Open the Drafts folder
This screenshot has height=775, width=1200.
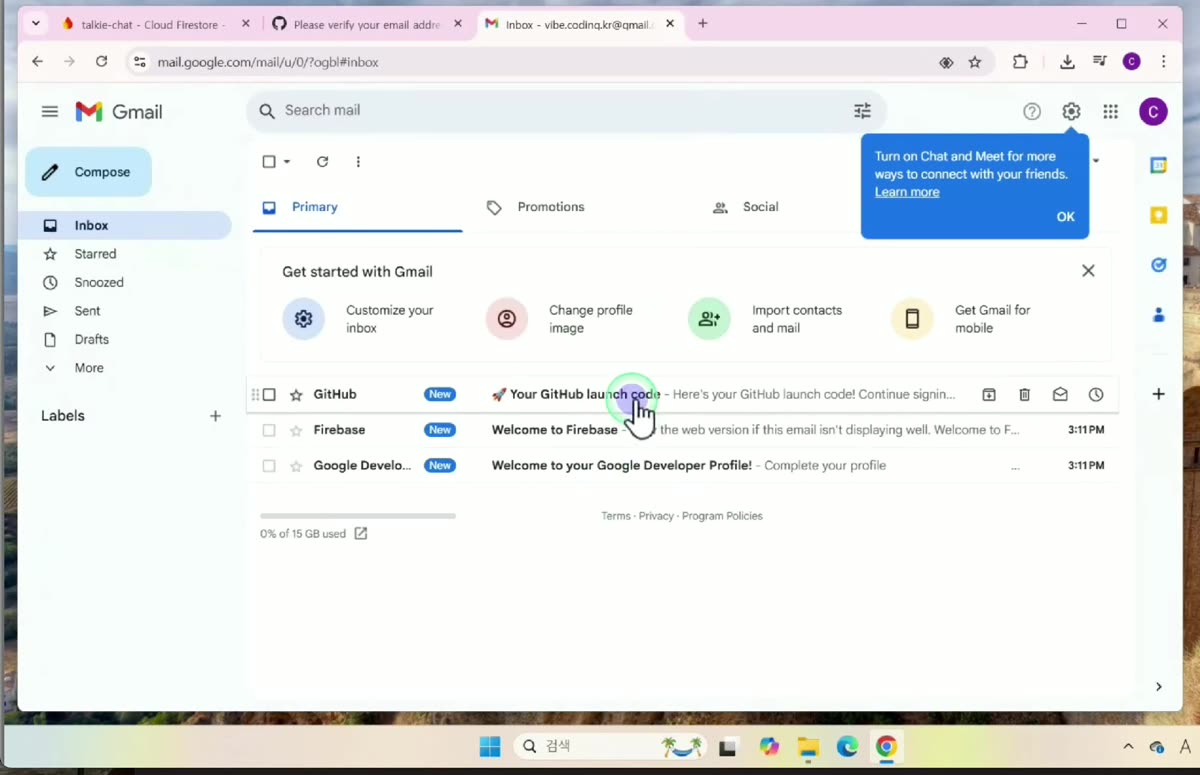click(91, 340)
